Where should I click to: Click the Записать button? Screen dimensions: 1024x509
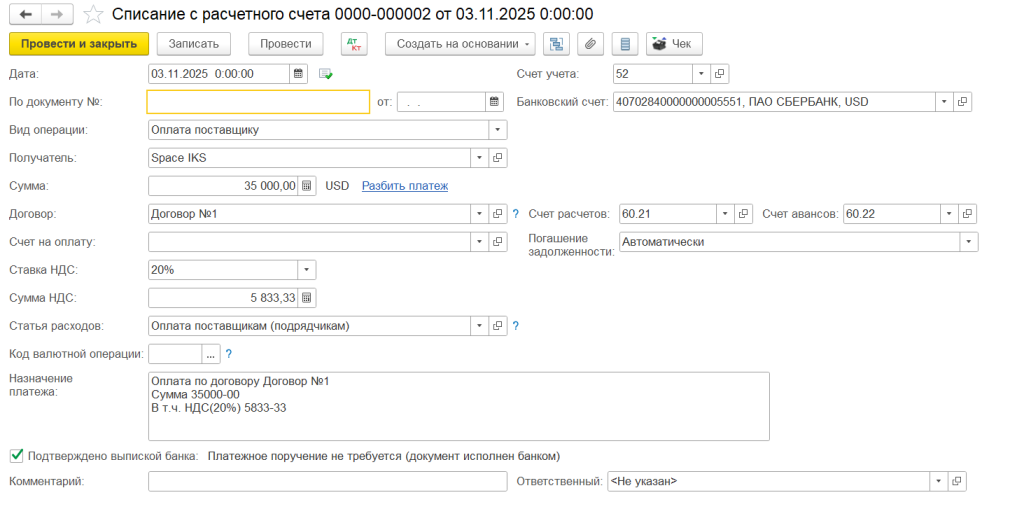tap(194, 44)
